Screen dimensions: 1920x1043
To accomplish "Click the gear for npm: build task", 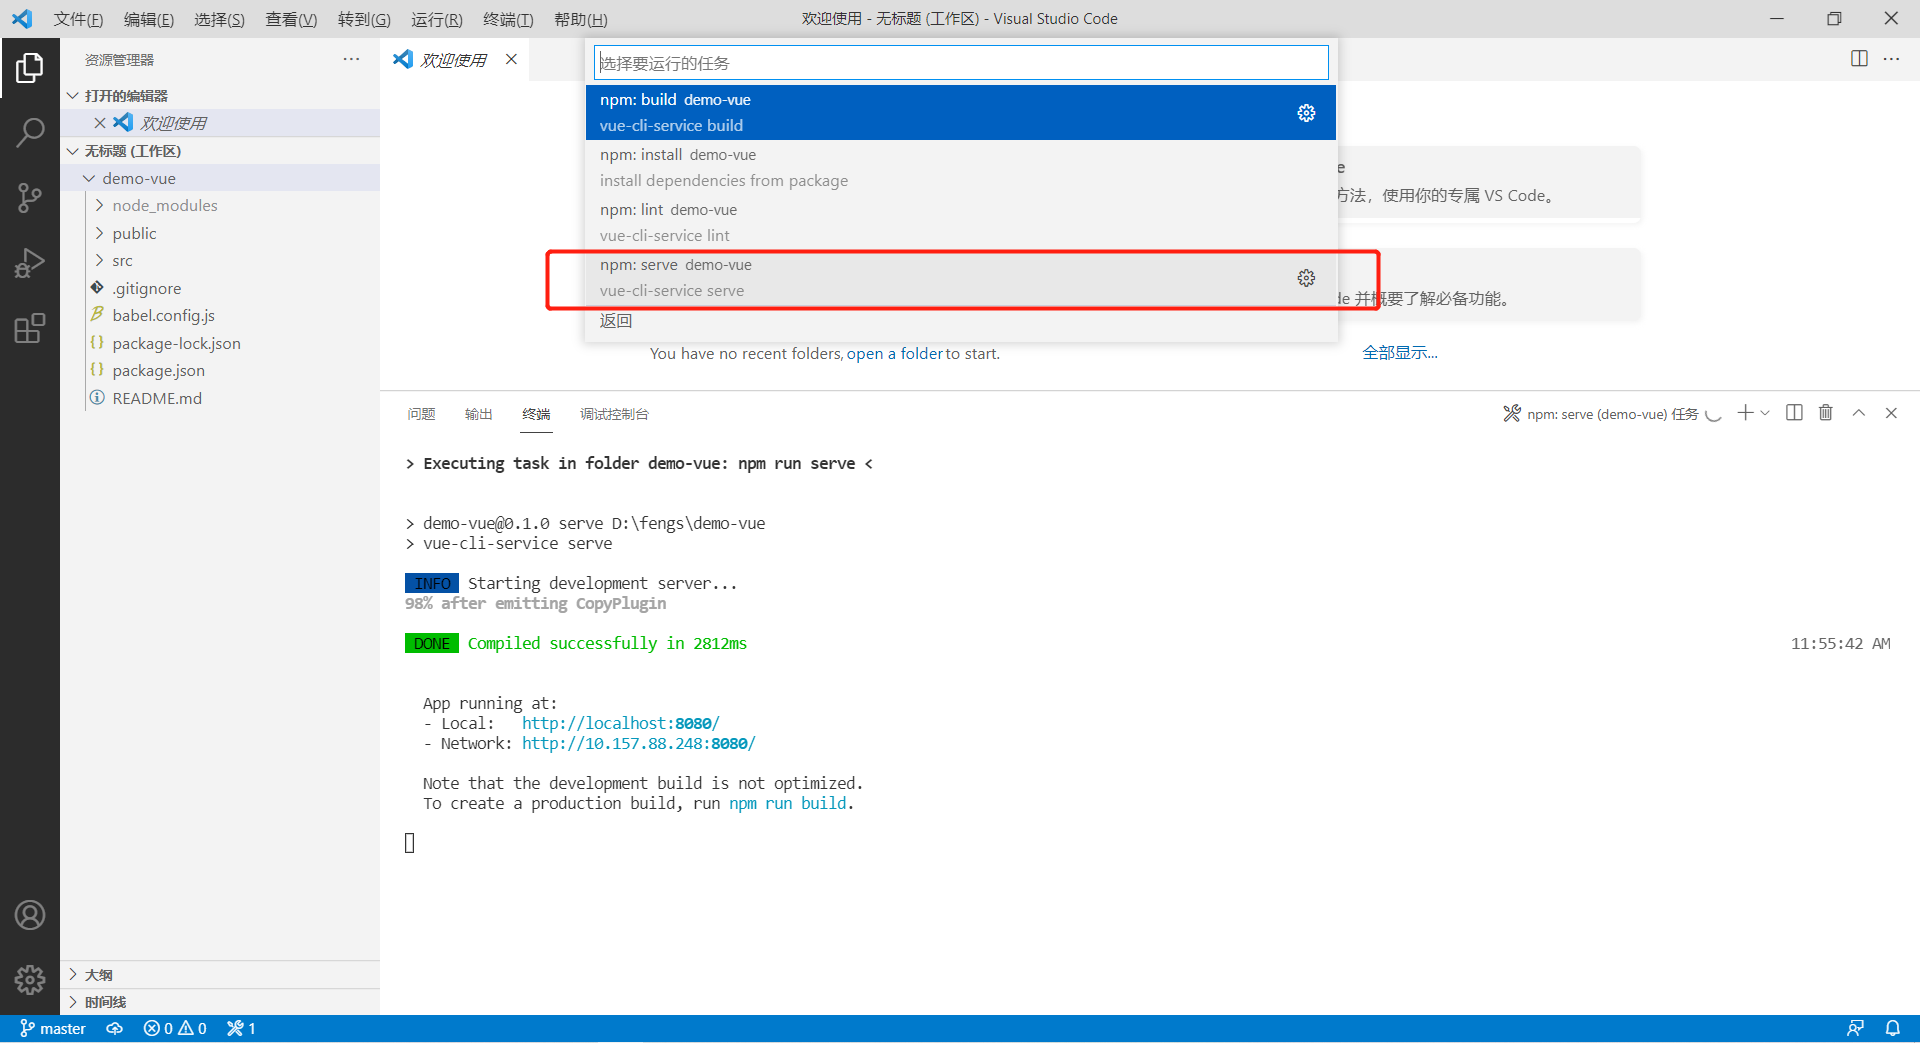I will (x=1306, y=113).
